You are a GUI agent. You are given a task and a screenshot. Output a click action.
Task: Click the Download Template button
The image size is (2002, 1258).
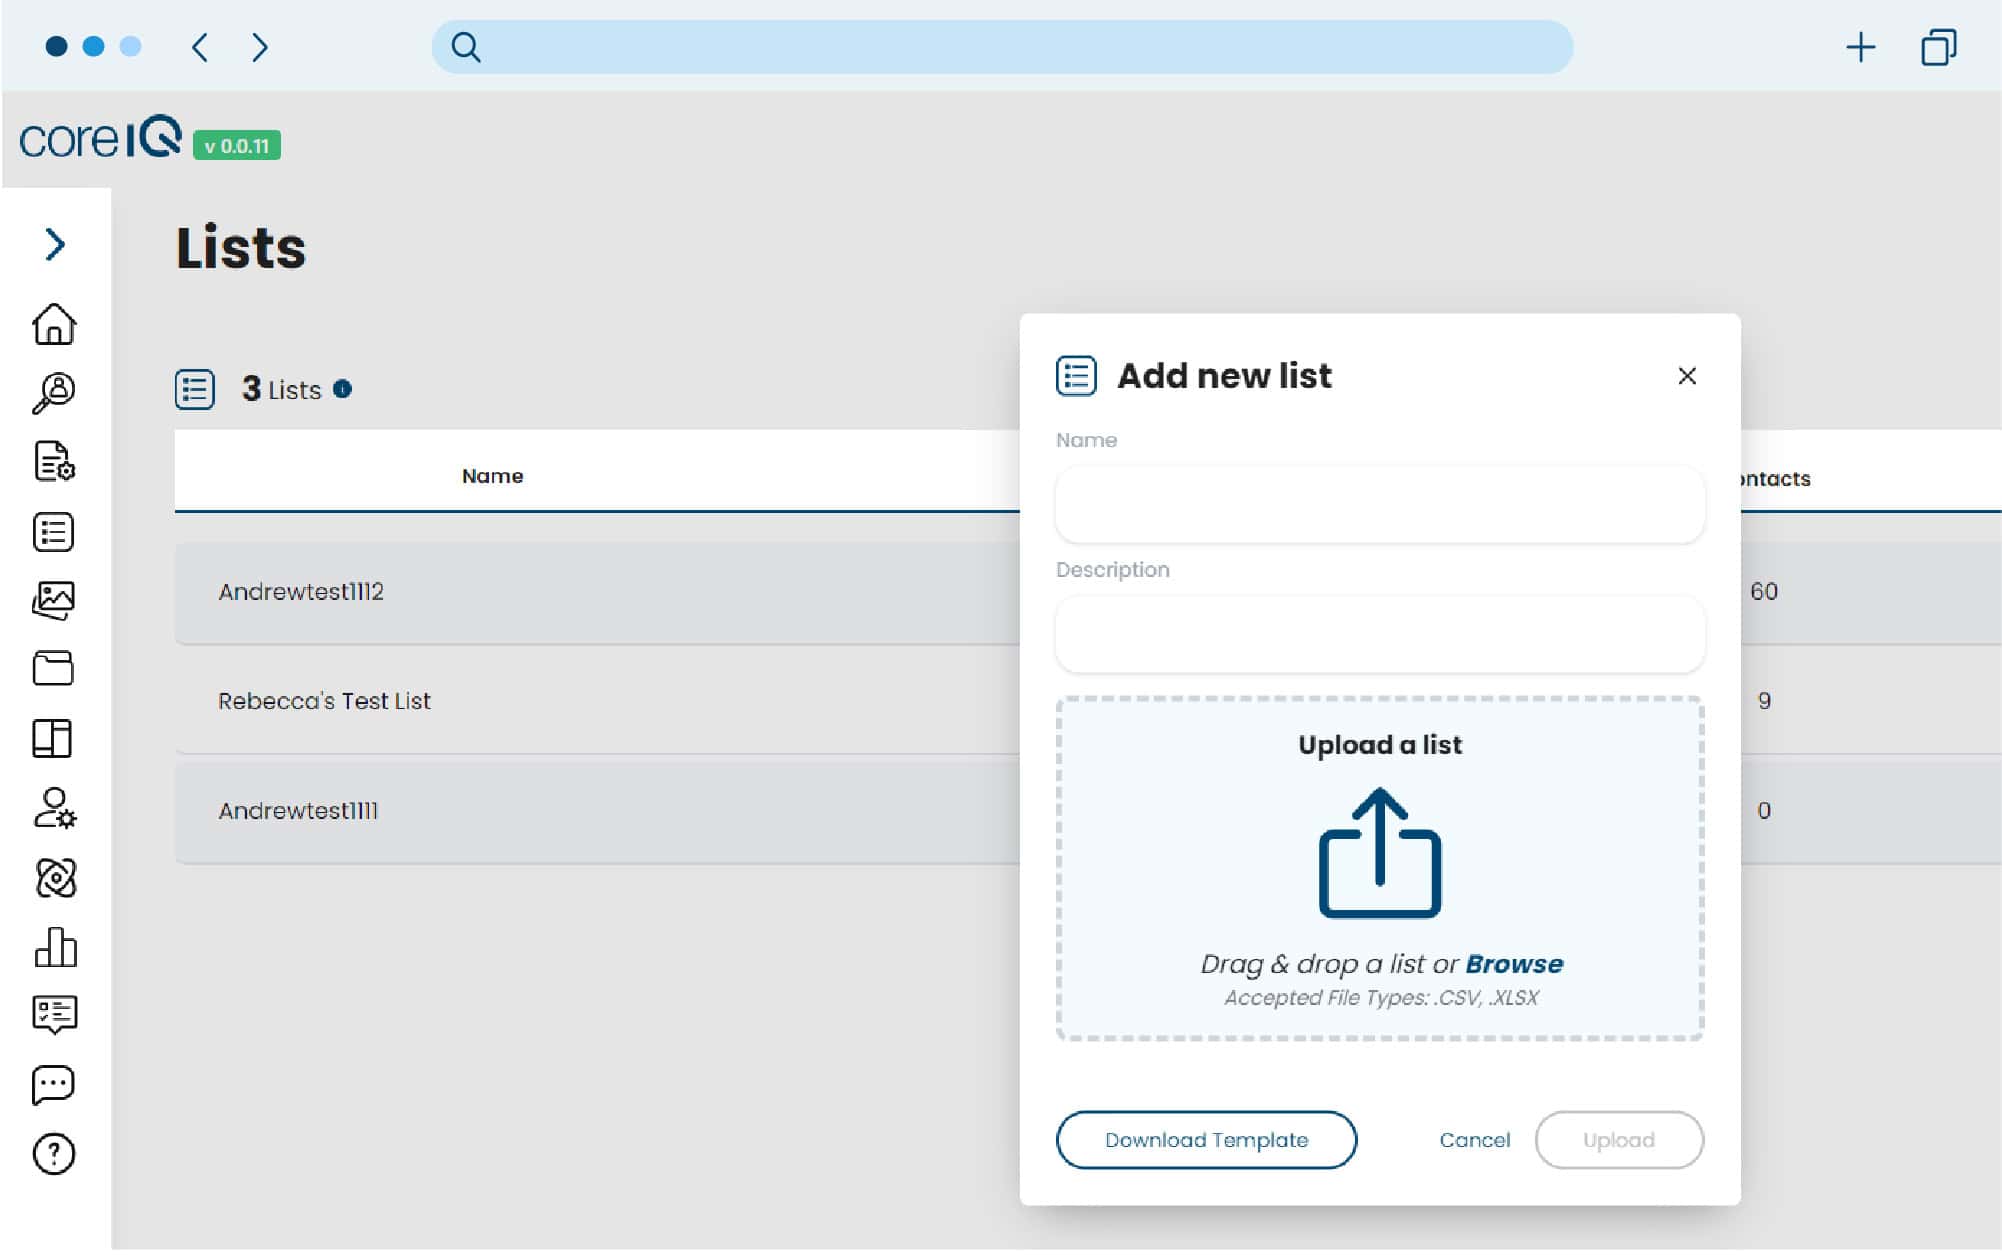point(1206,1140)
